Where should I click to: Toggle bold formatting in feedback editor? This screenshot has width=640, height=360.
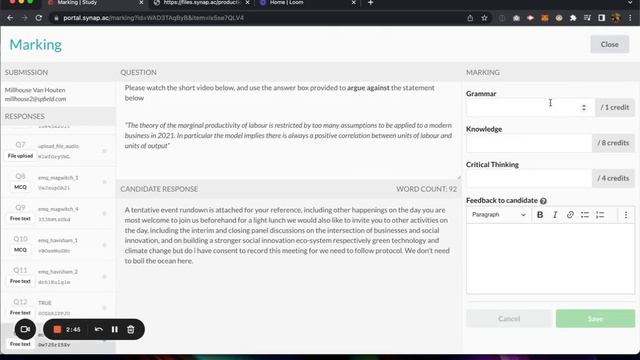540,215
